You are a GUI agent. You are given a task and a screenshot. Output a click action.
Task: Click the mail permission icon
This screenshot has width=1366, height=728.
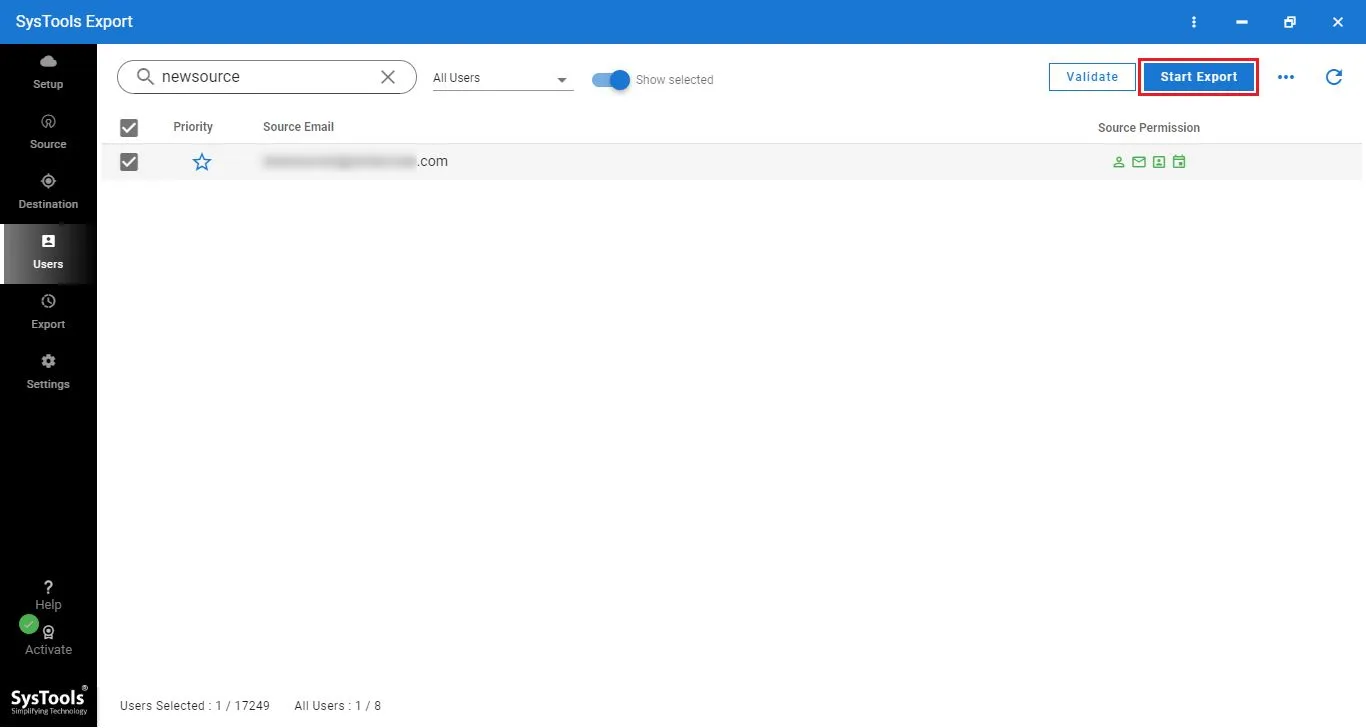pos(1139,162)
